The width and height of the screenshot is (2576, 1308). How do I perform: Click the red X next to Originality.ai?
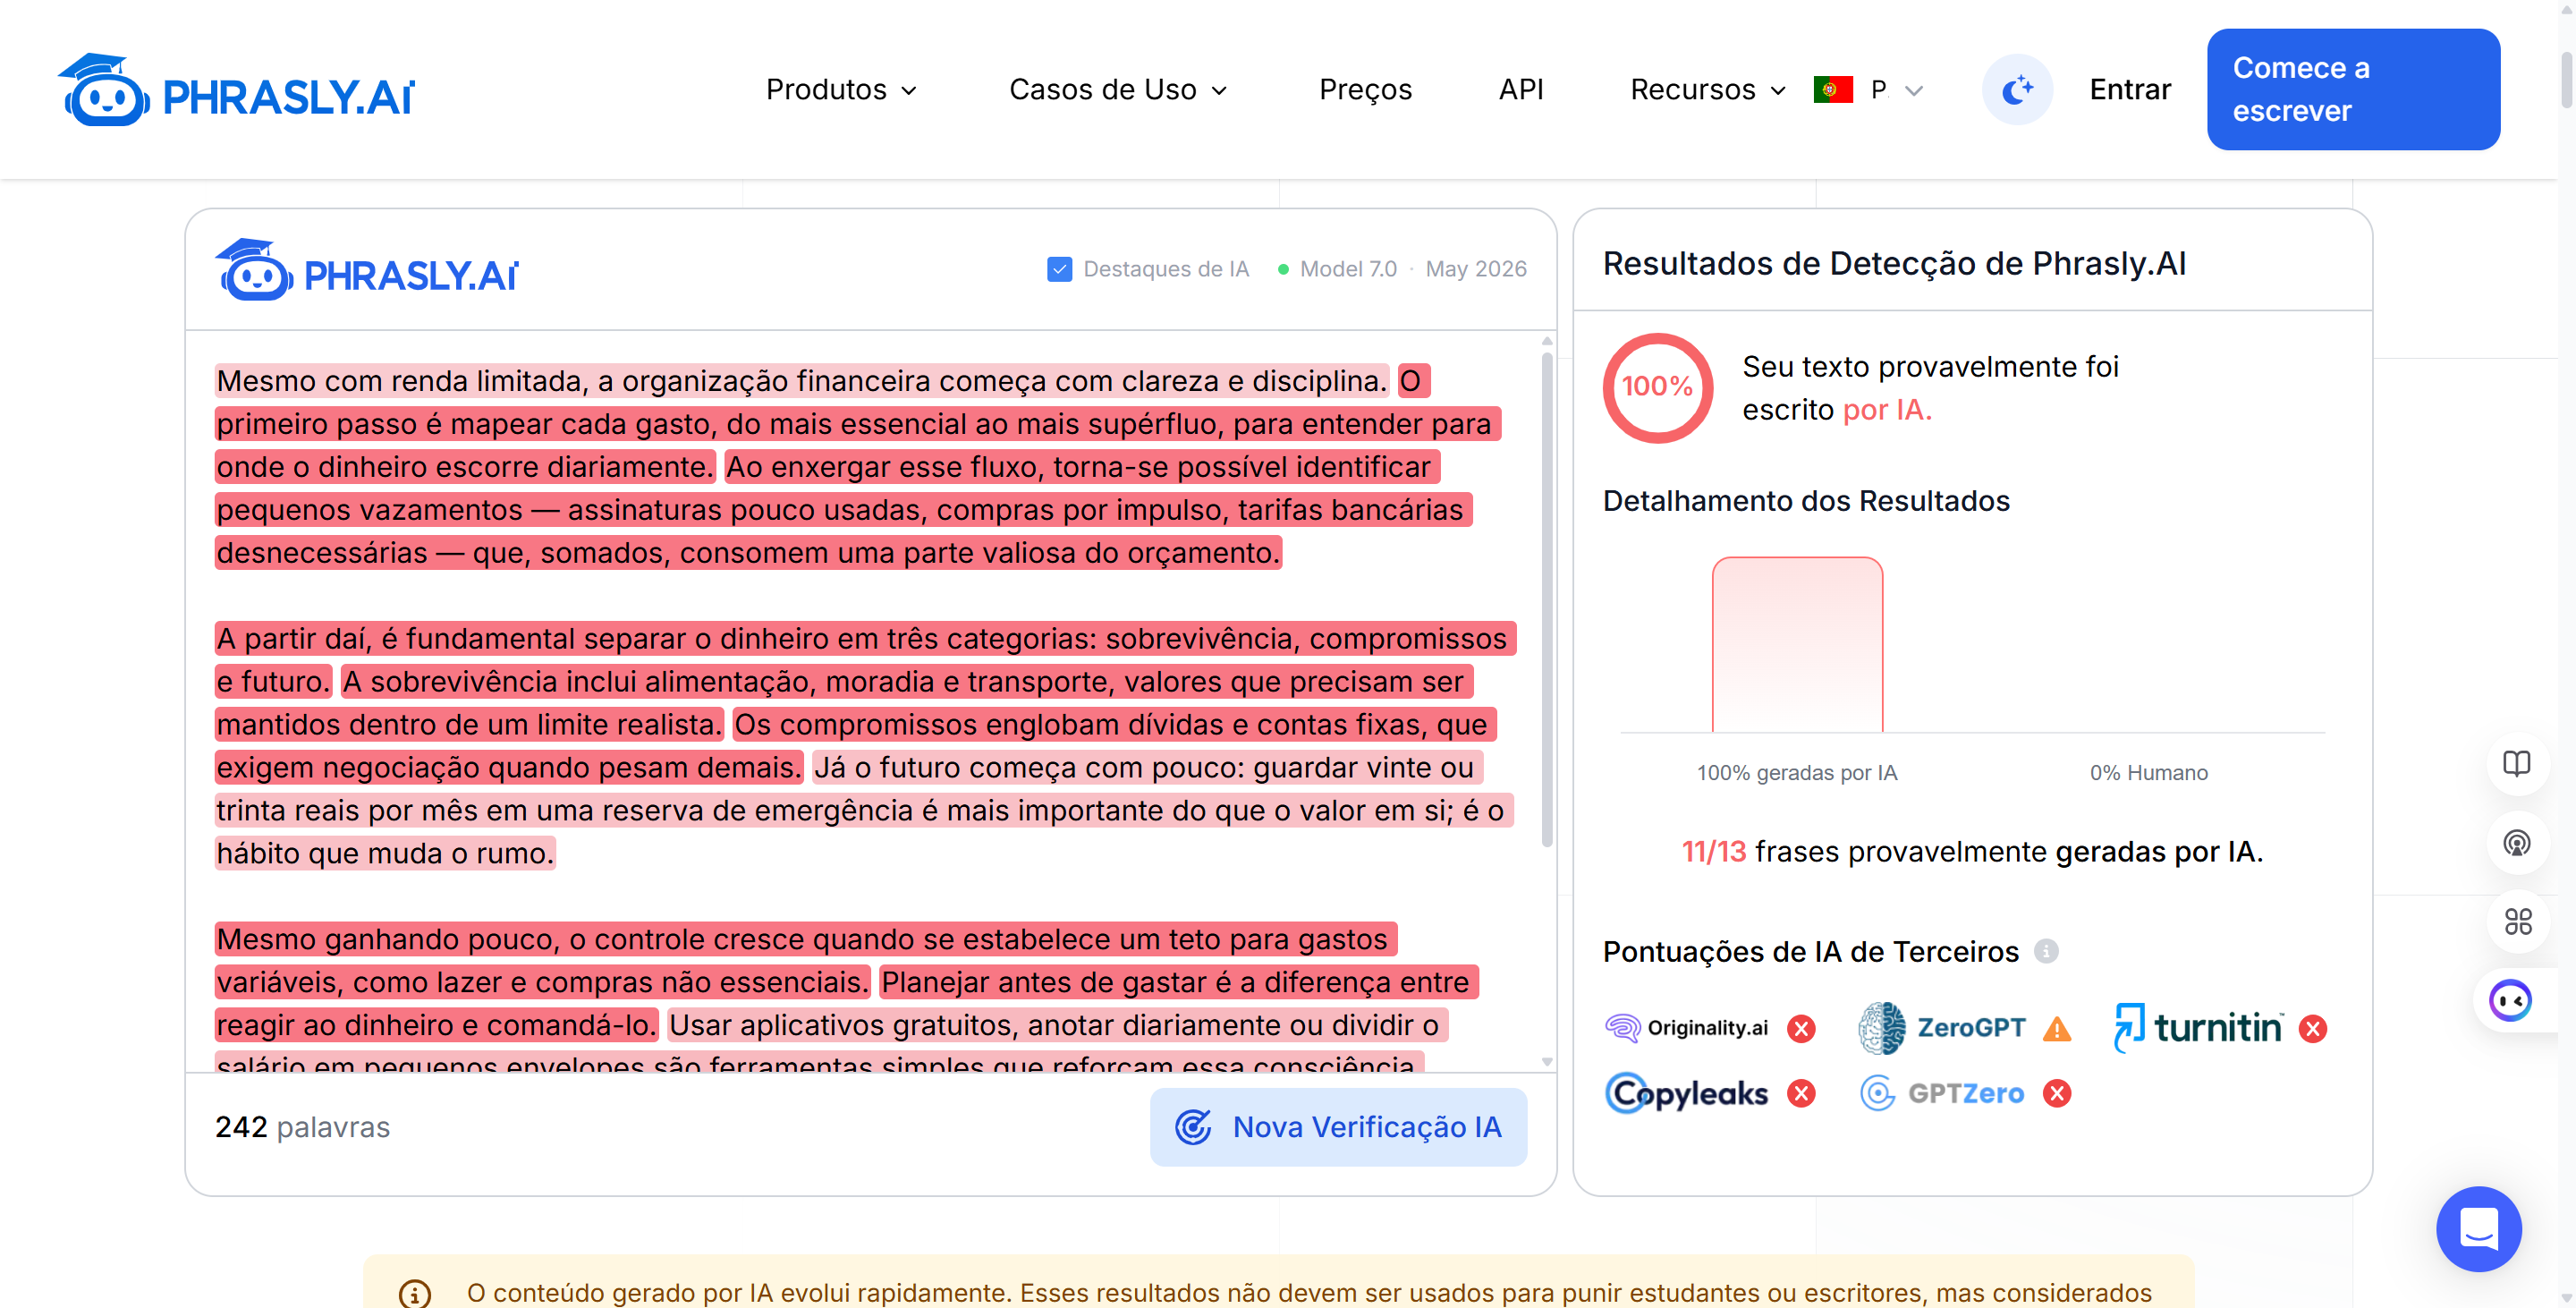coord(1801,1029)
